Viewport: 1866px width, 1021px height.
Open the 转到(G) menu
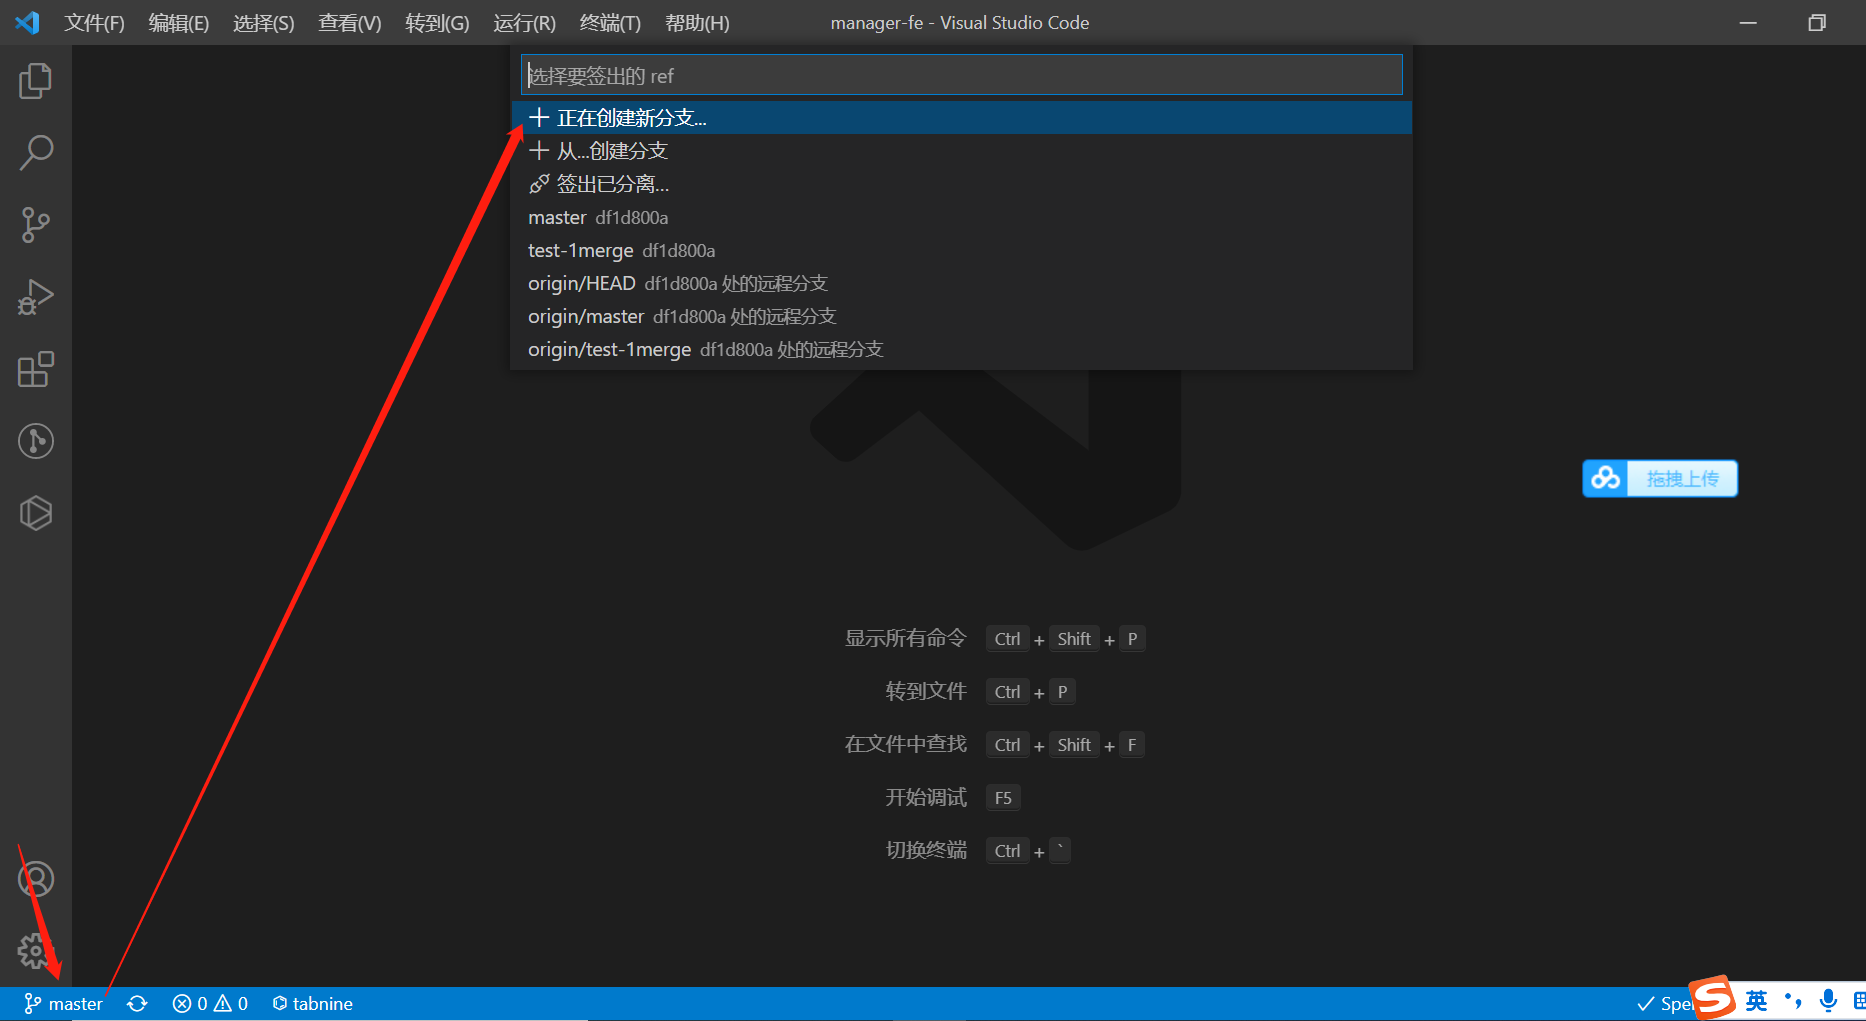[437, 23]
